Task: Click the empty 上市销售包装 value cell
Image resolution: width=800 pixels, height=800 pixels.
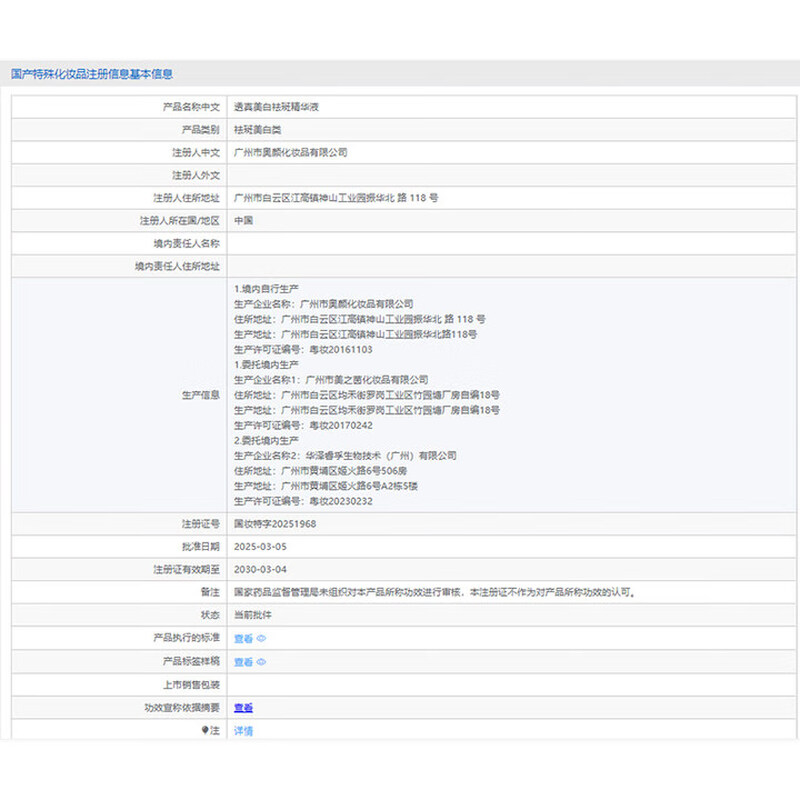Action: tap(500, 685)
